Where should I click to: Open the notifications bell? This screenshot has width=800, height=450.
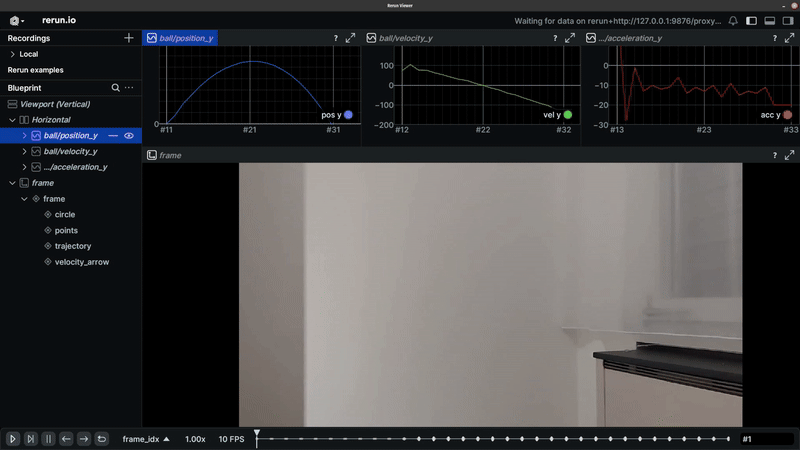point(733,20)
